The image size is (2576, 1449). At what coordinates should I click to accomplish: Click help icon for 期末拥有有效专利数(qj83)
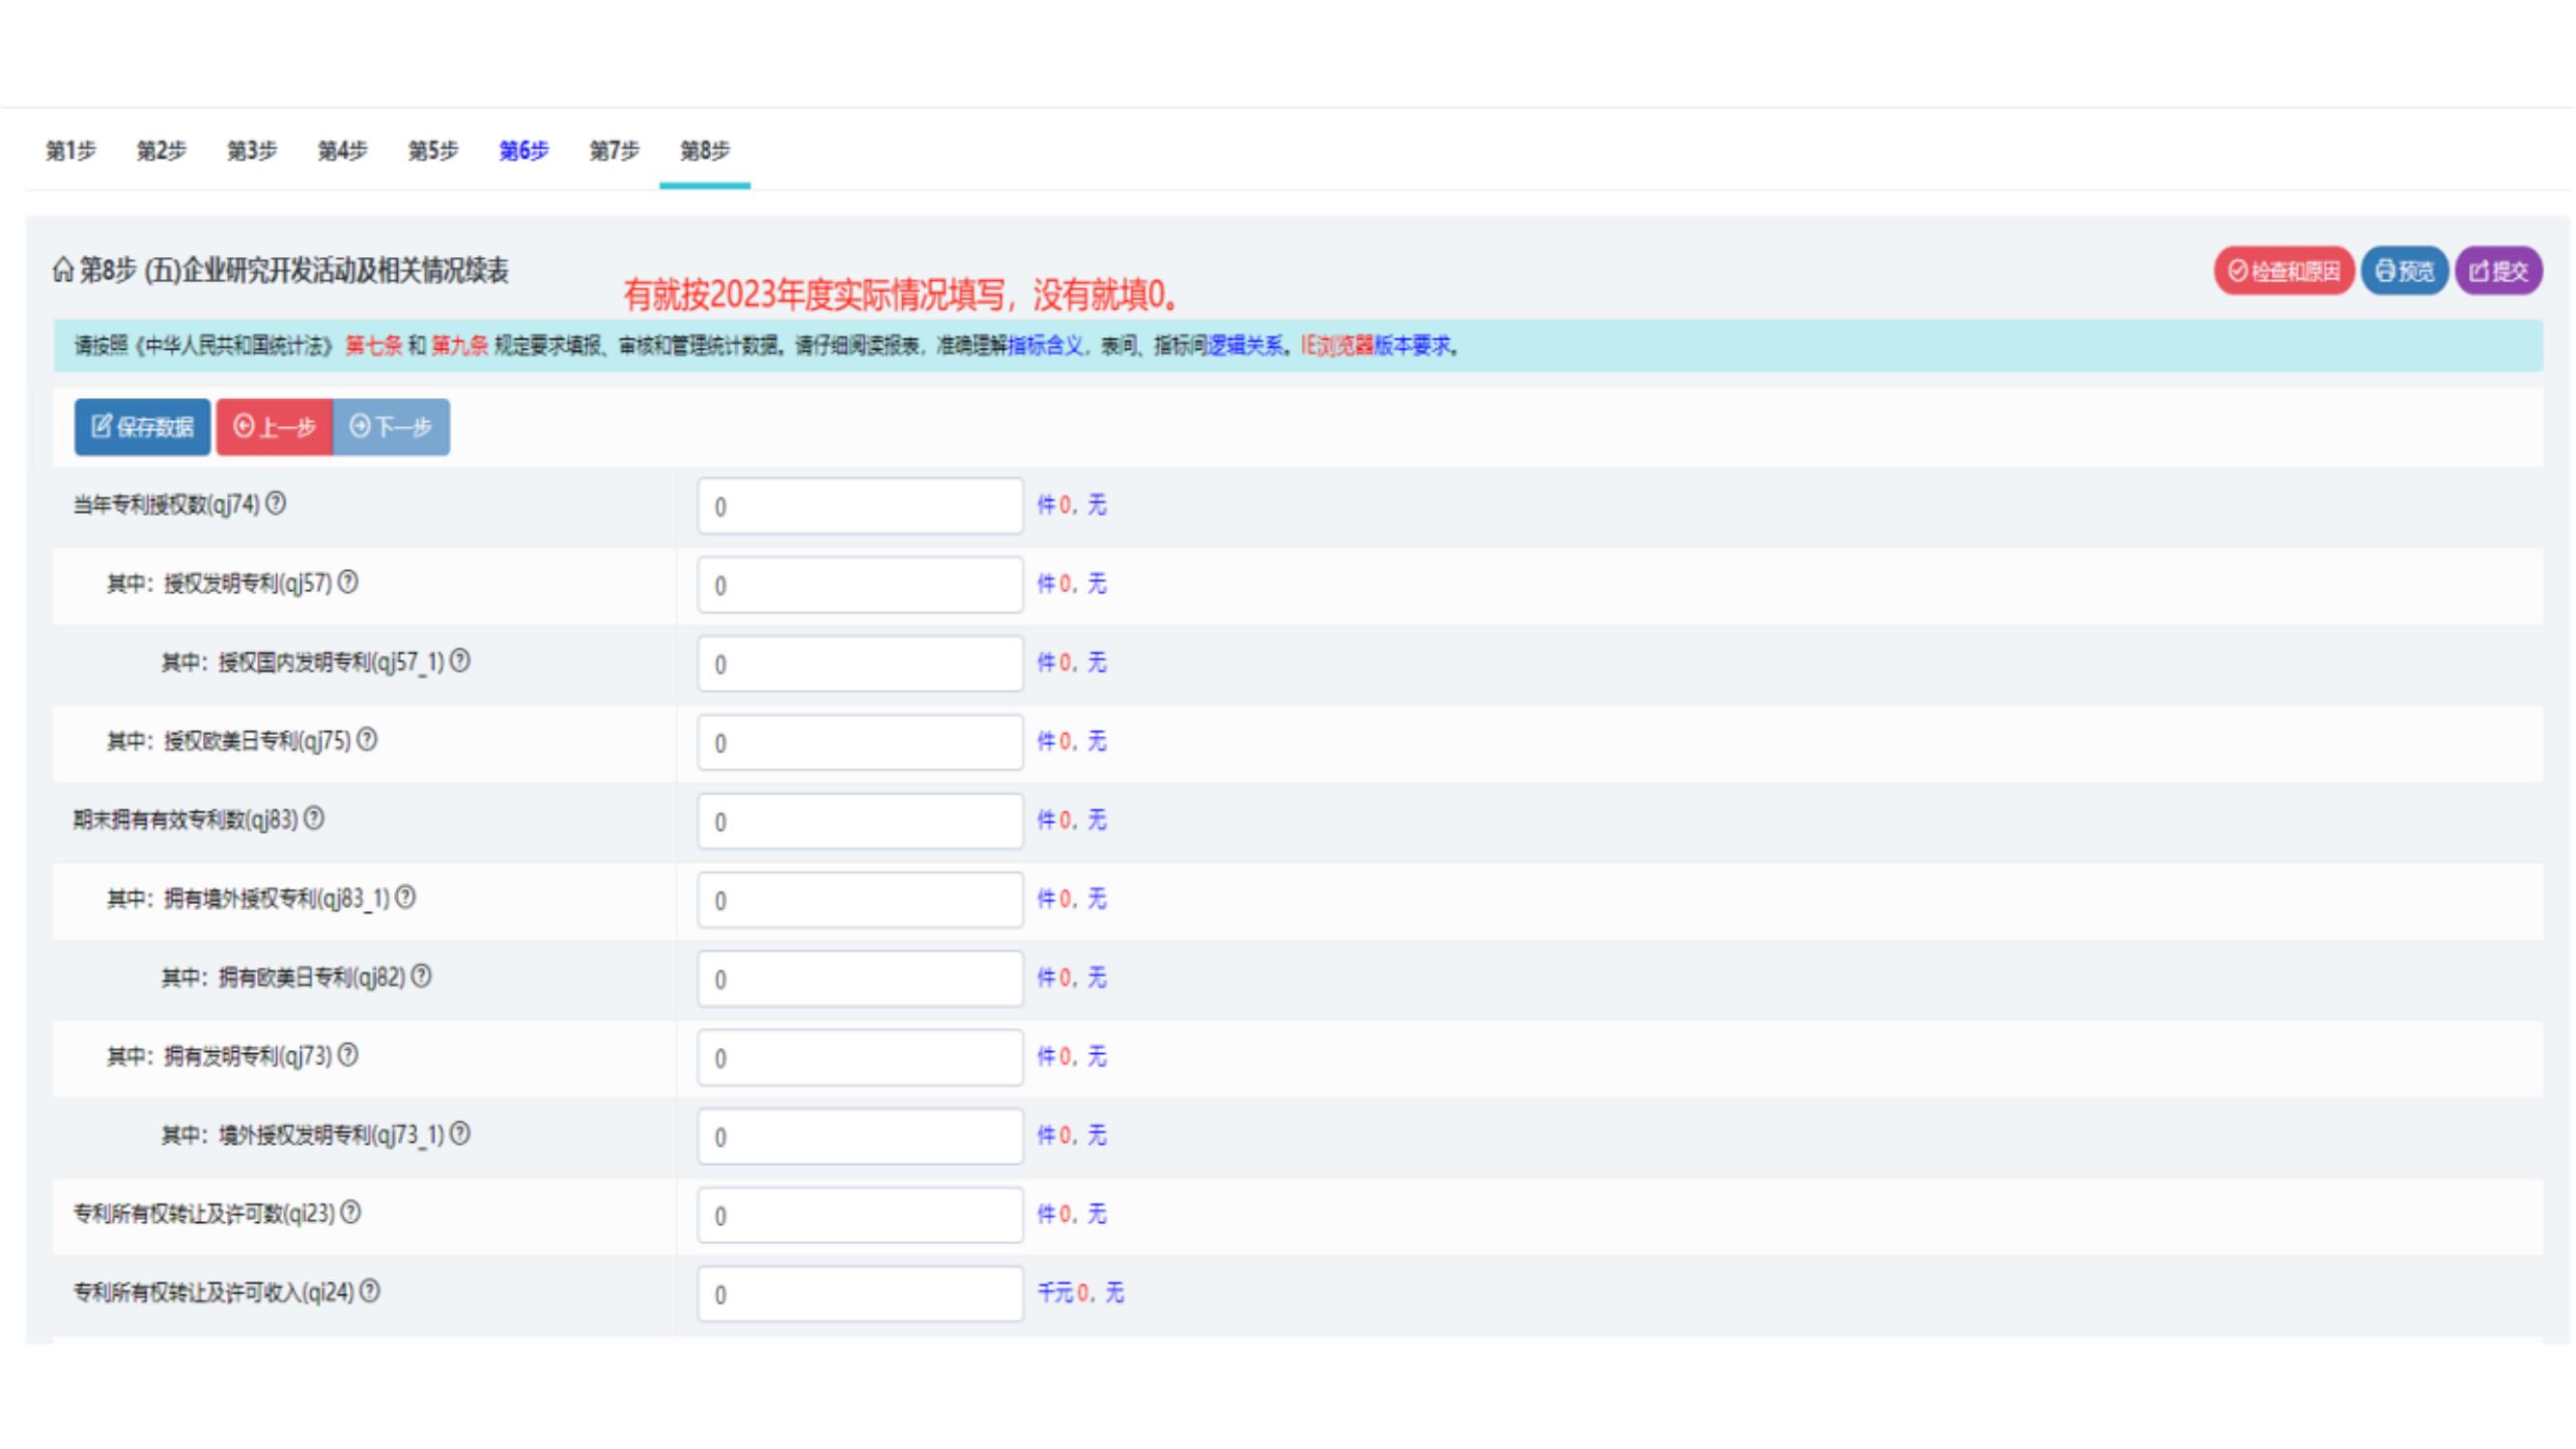[x=314, y=819]
